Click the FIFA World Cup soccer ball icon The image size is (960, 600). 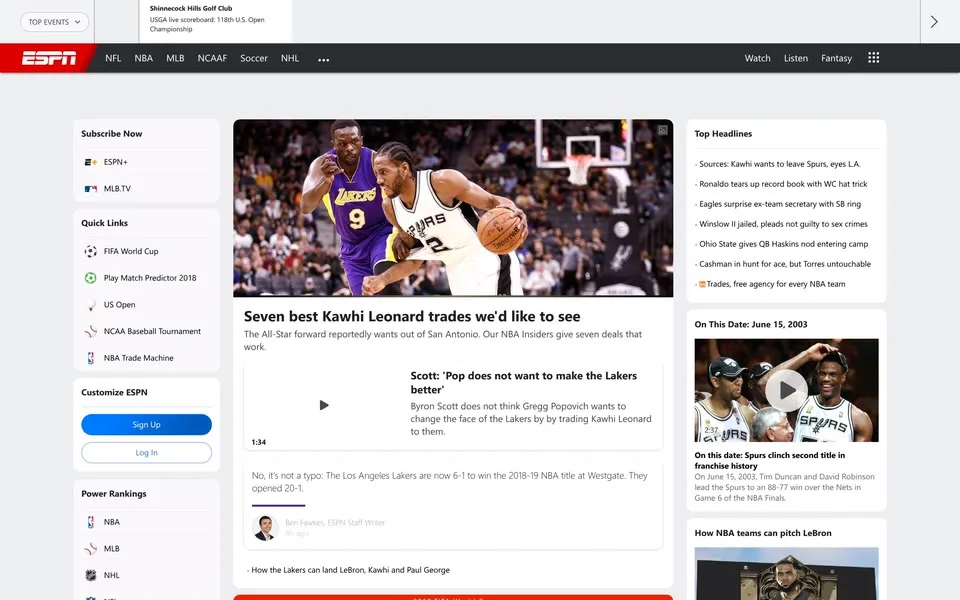(91, 251)
